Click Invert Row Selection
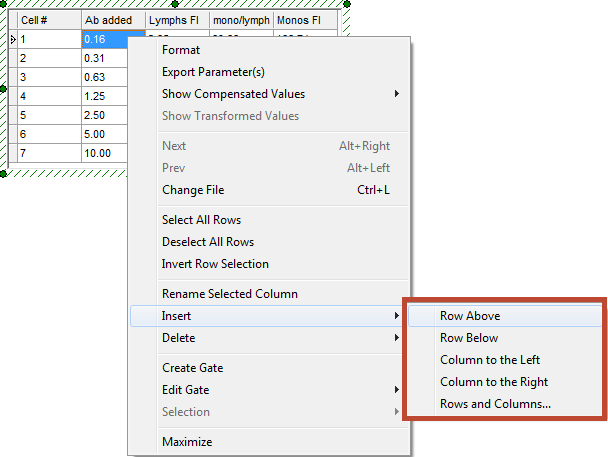 [215, 264]
